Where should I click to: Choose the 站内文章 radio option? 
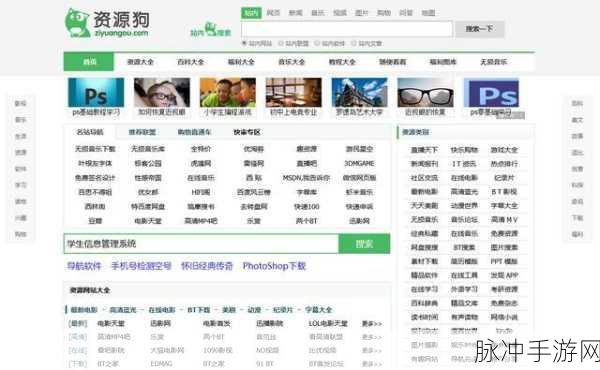click(367, 44)
